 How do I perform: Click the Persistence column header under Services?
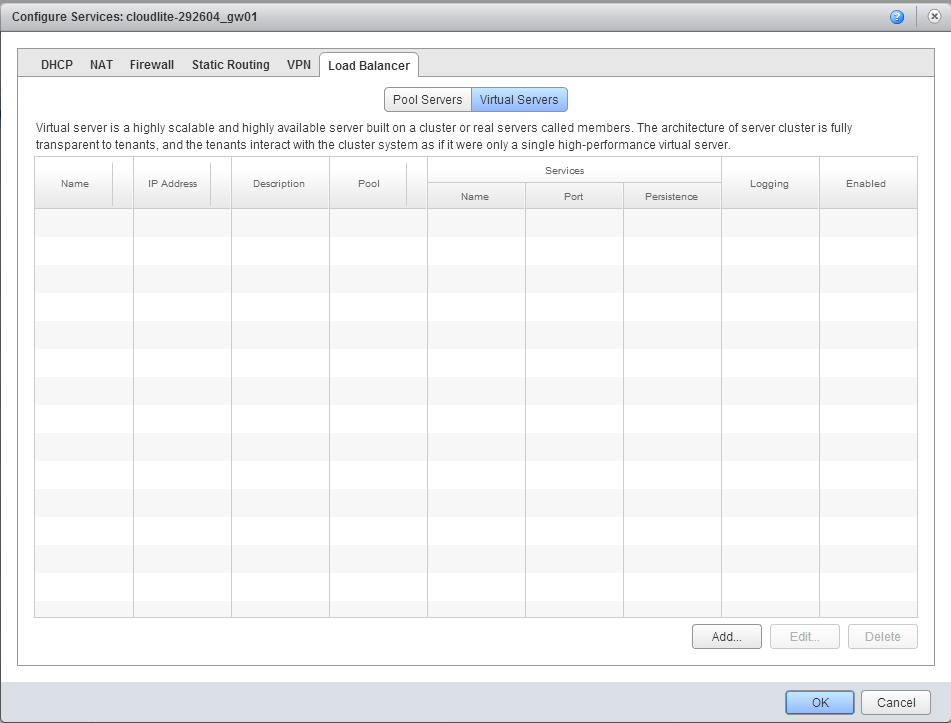coord(671,196)
